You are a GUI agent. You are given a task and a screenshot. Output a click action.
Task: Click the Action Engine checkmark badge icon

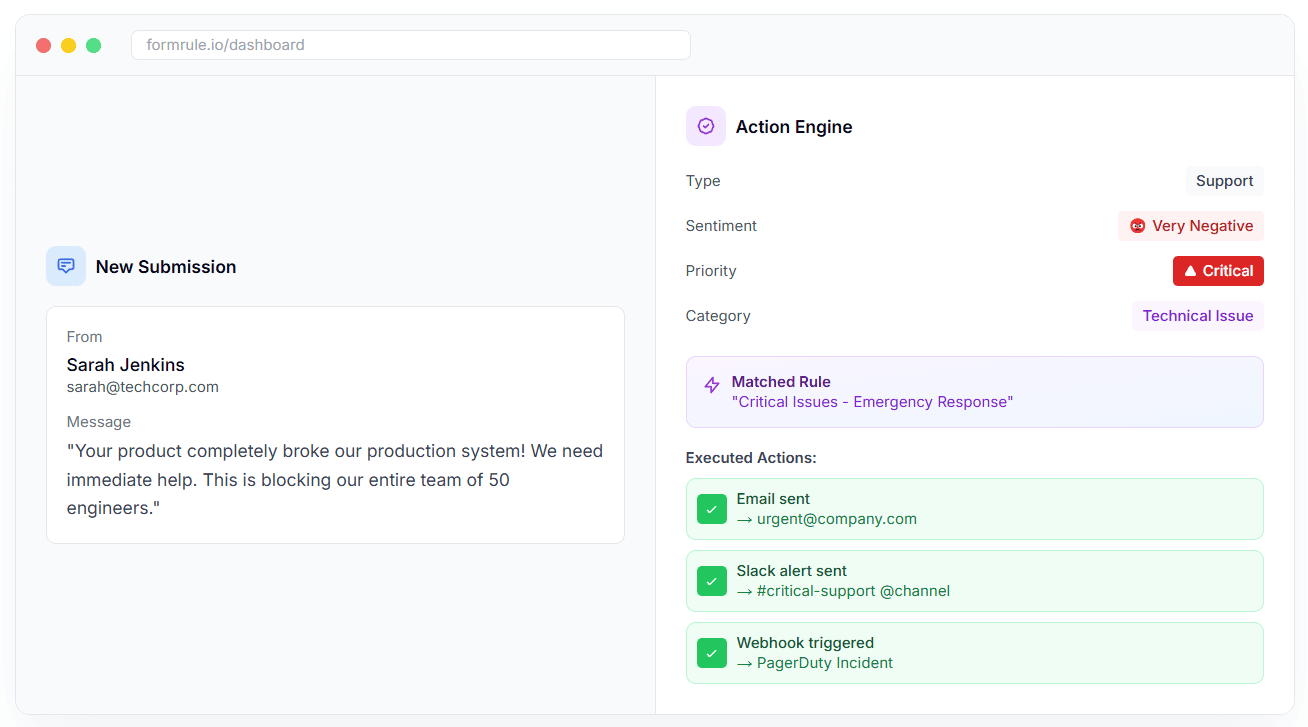point(706,126)
